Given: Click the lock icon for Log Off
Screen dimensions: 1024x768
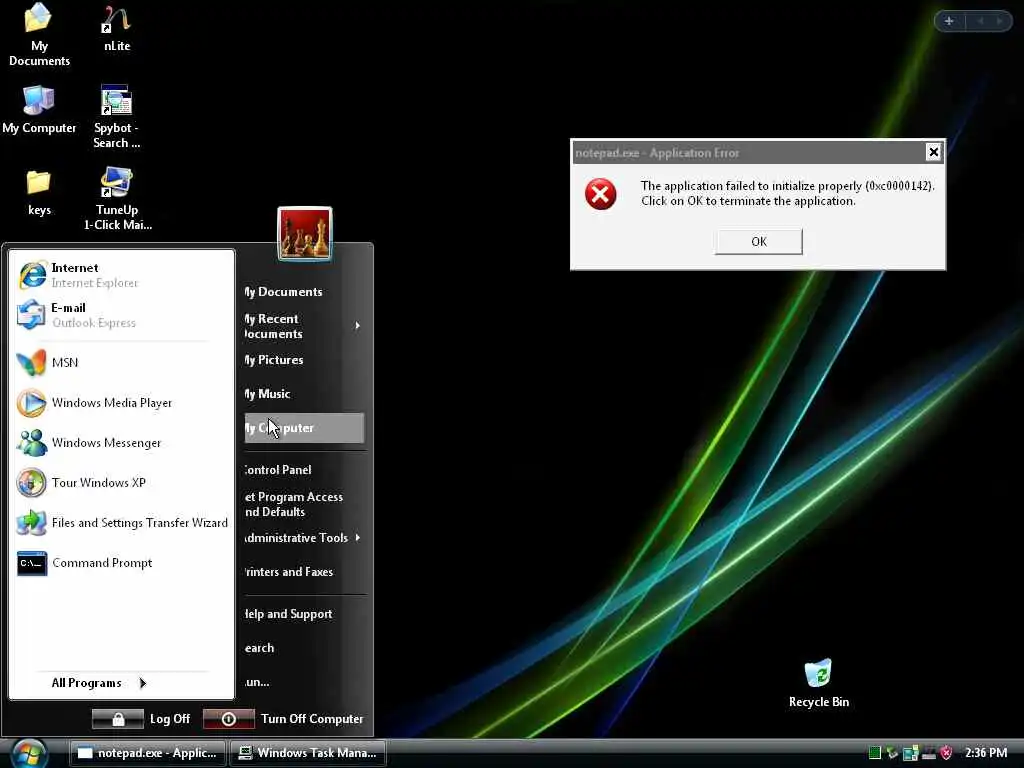Looking at the screenshot, I should (x=118, y=719).
